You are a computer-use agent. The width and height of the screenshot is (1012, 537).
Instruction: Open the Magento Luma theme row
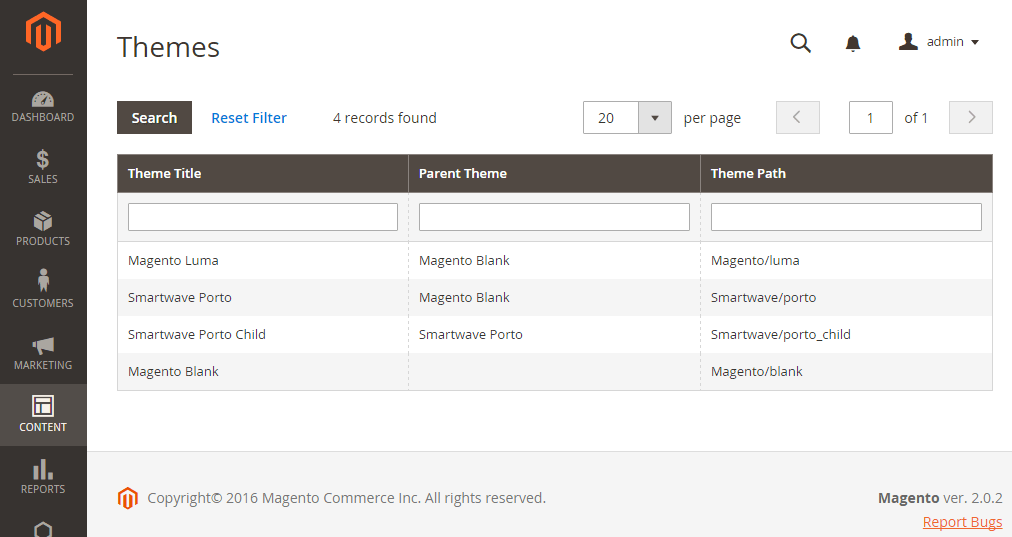(554, 261)
